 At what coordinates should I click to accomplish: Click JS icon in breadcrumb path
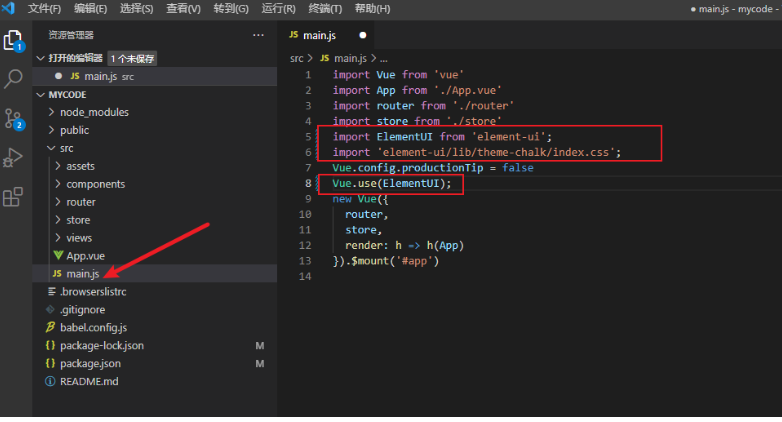(325, 58)
